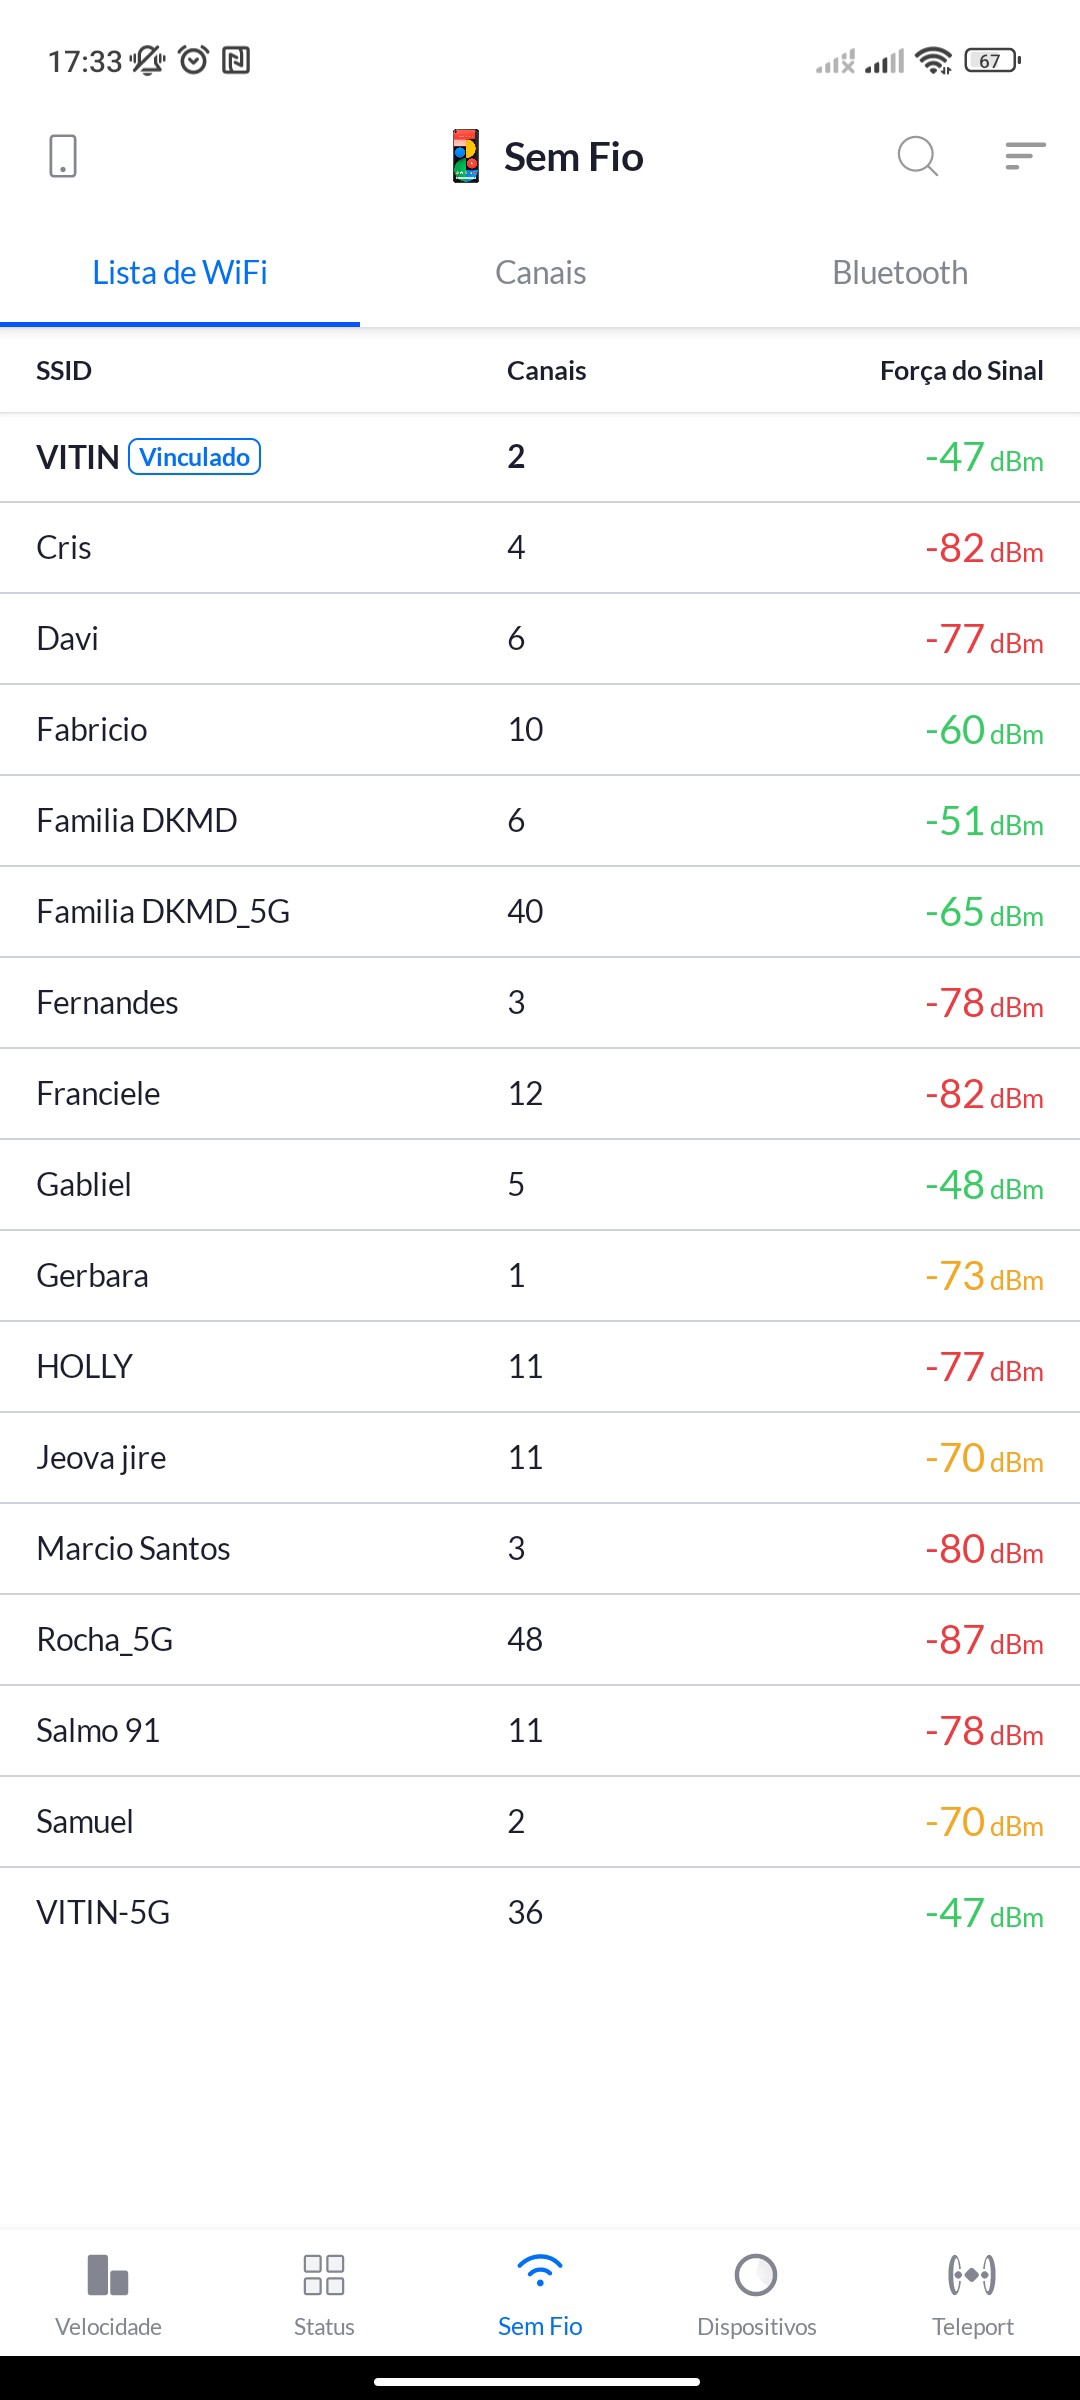Tap the phone device icon
This screenshot has width=1080, height=2400.
click(x=63, y=156)
